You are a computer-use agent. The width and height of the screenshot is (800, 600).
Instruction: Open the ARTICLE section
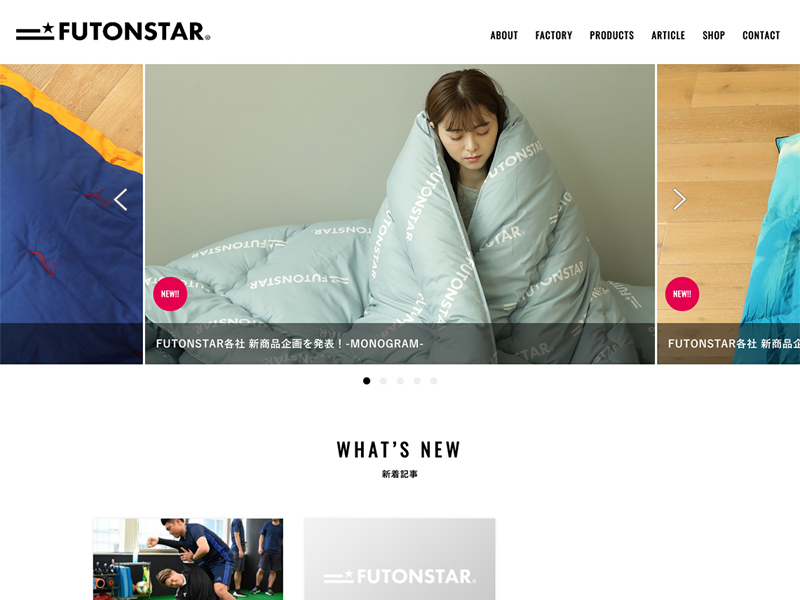668,35
